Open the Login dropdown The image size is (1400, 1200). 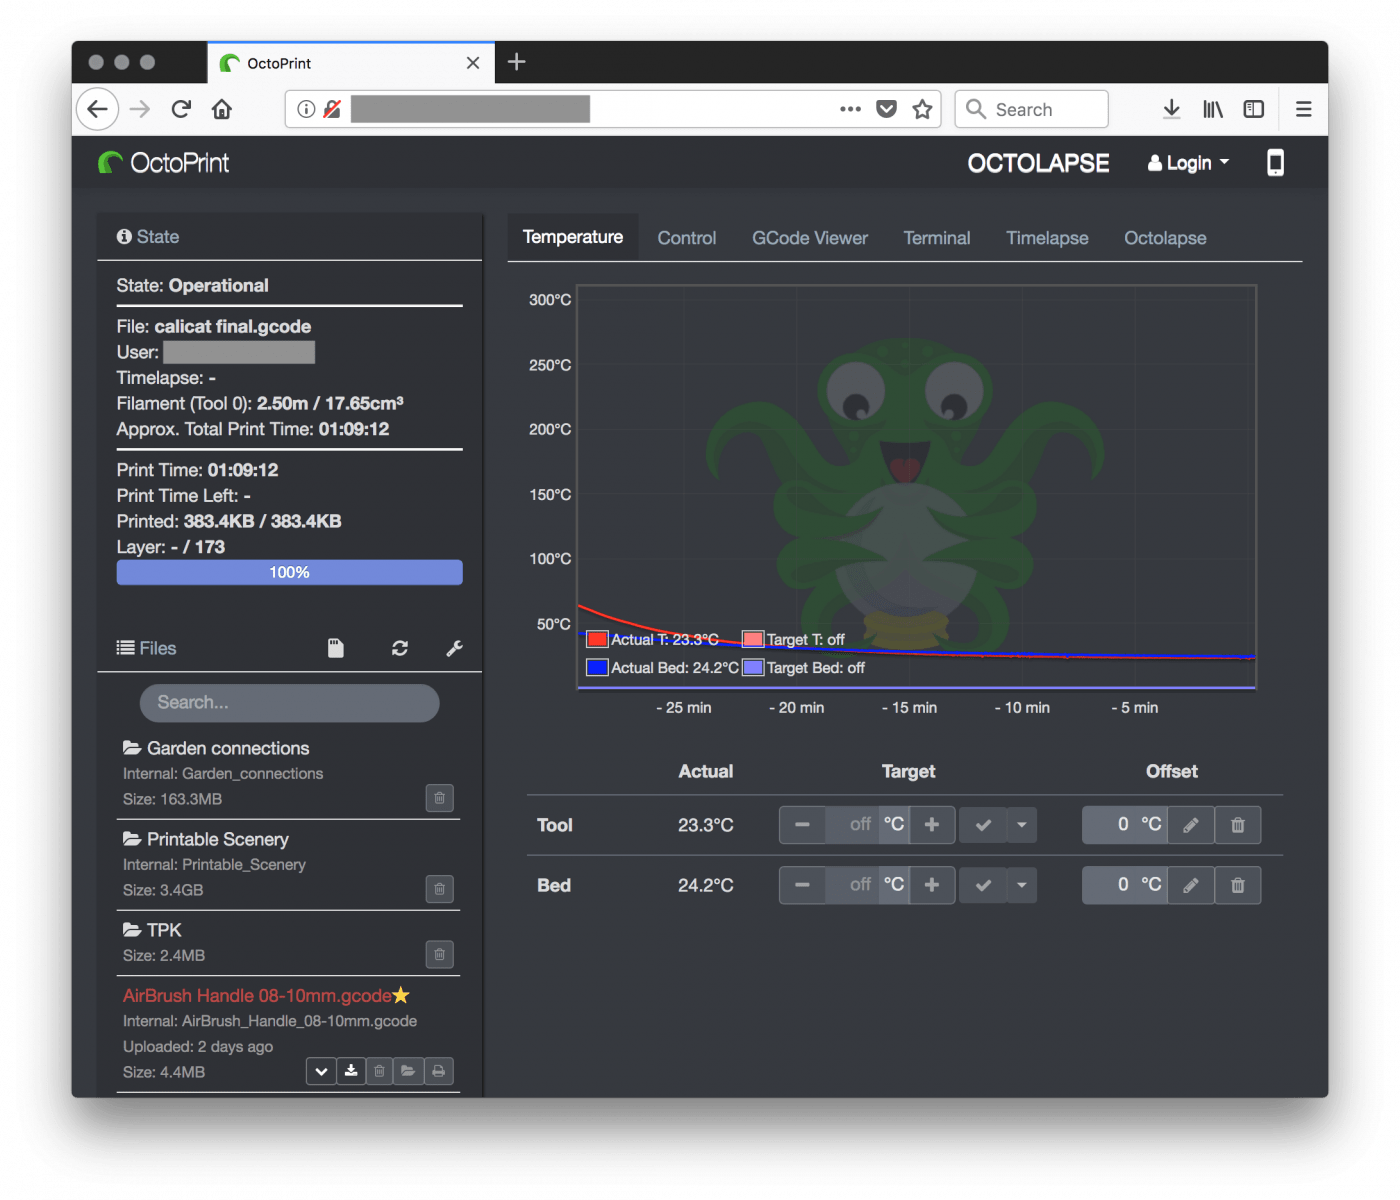coord(1189,163)
